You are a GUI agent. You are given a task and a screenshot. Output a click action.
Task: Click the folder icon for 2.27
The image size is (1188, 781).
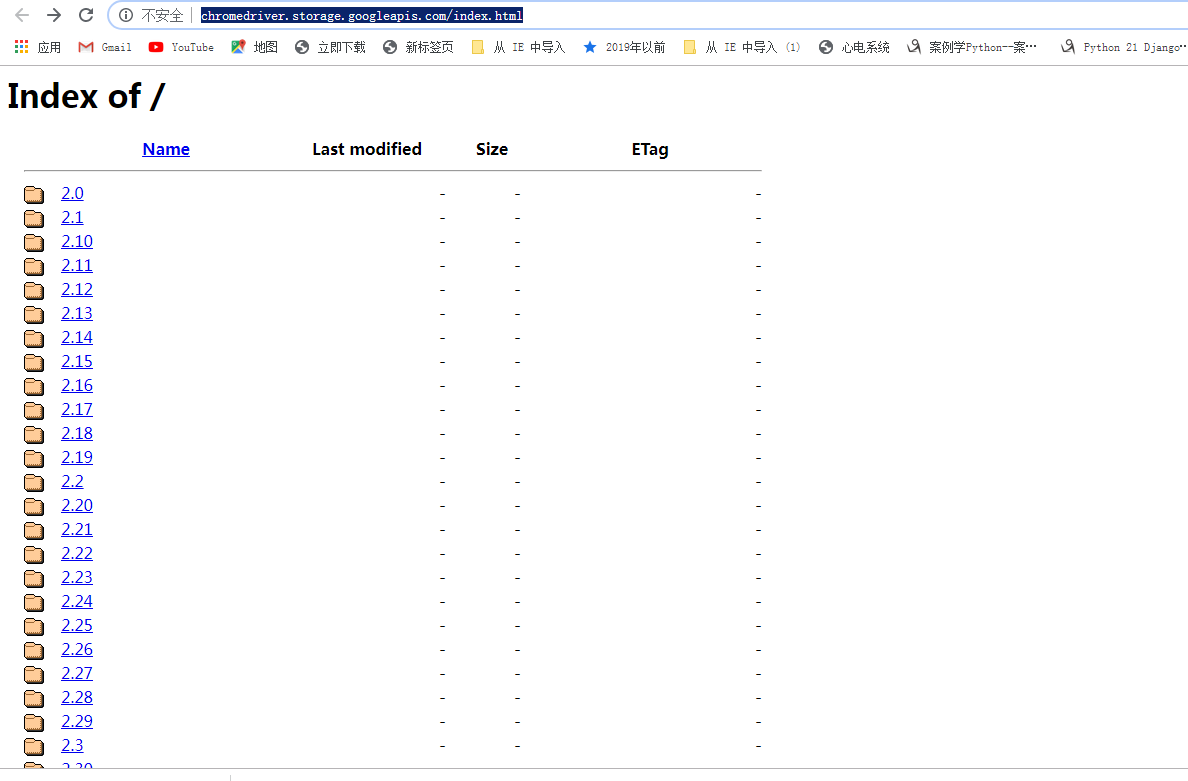tap(34, 674)
